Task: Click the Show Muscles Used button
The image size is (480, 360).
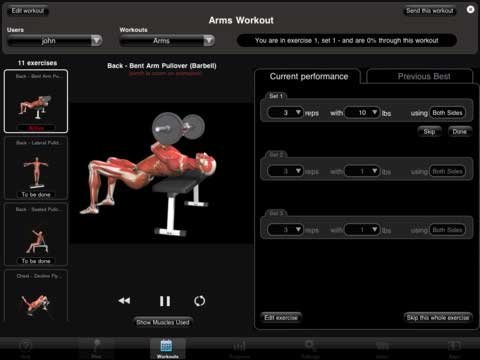Action: pyautogui.click(x=163, y=322)
